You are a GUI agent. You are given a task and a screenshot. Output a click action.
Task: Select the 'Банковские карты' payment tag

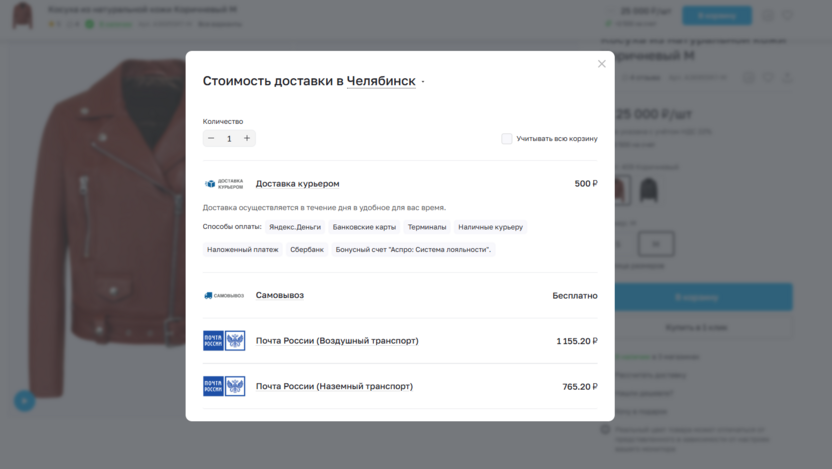[x=364, y=227]
